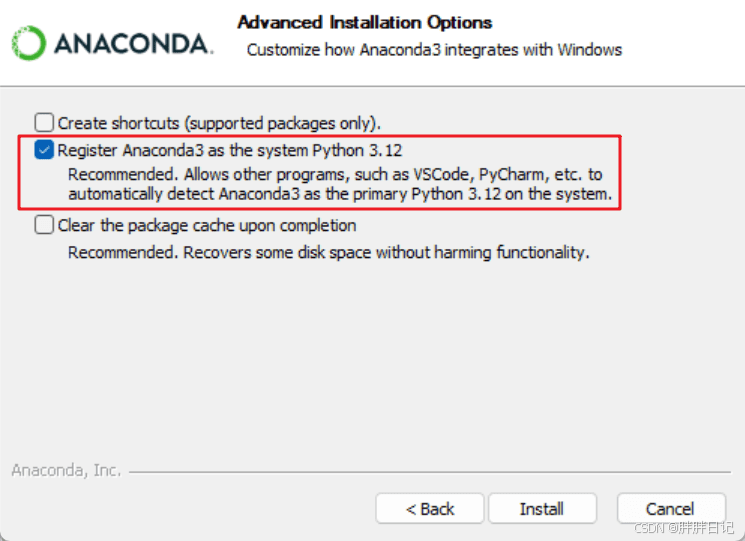Click the red highlight border around Register option
The height and width of the screenshot is (541, 745).
[319, 136]
